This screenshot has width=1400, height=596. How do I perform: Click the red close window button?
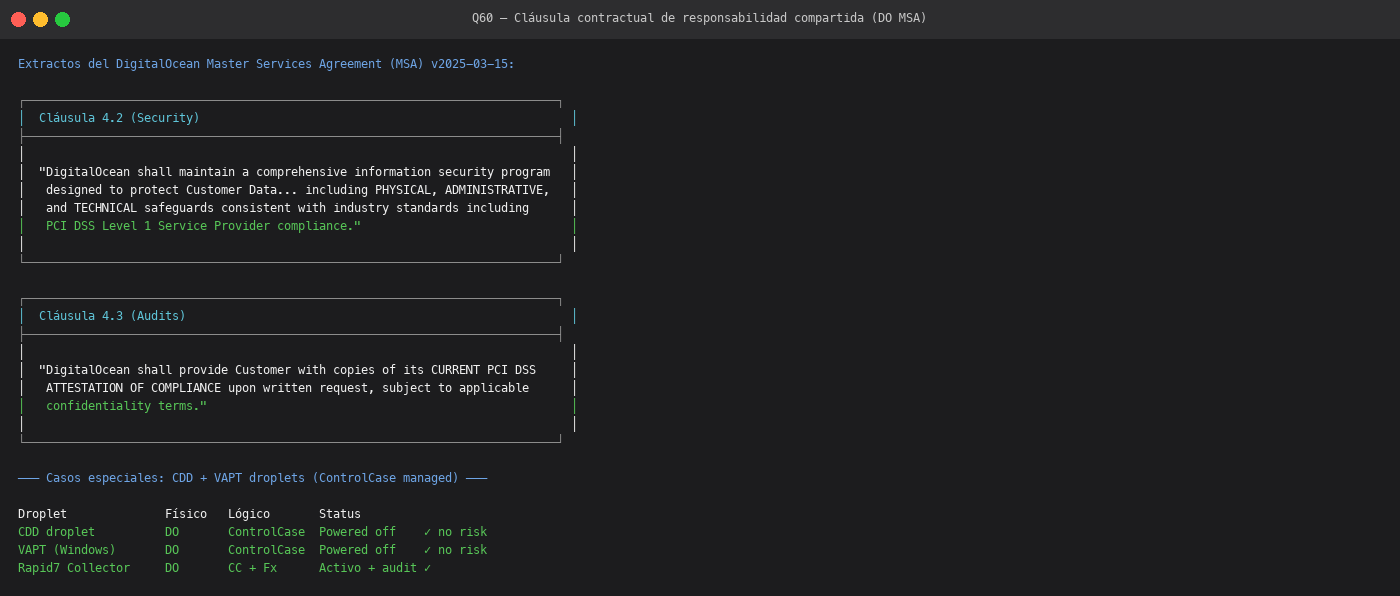click(18, 19)
